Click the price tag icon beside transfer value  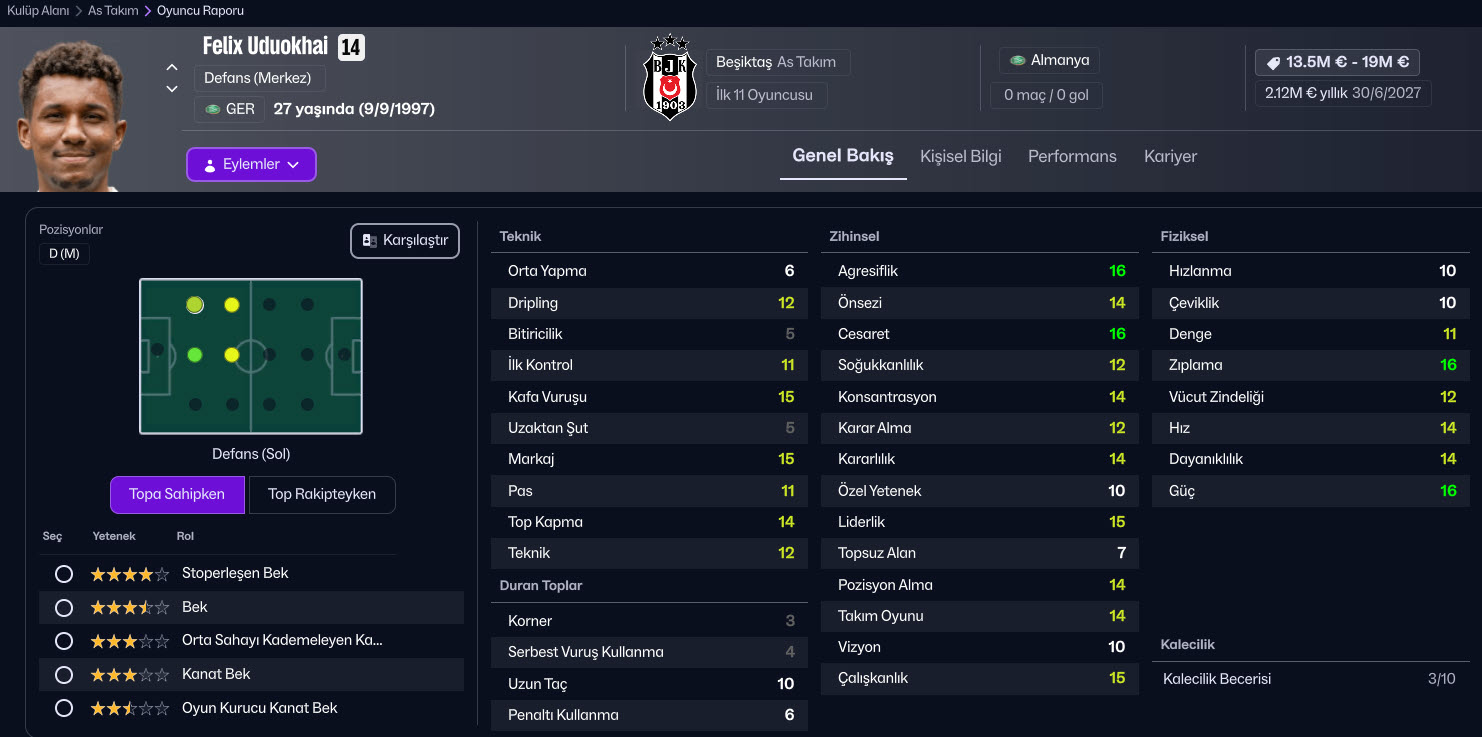tap(1273, 63)
